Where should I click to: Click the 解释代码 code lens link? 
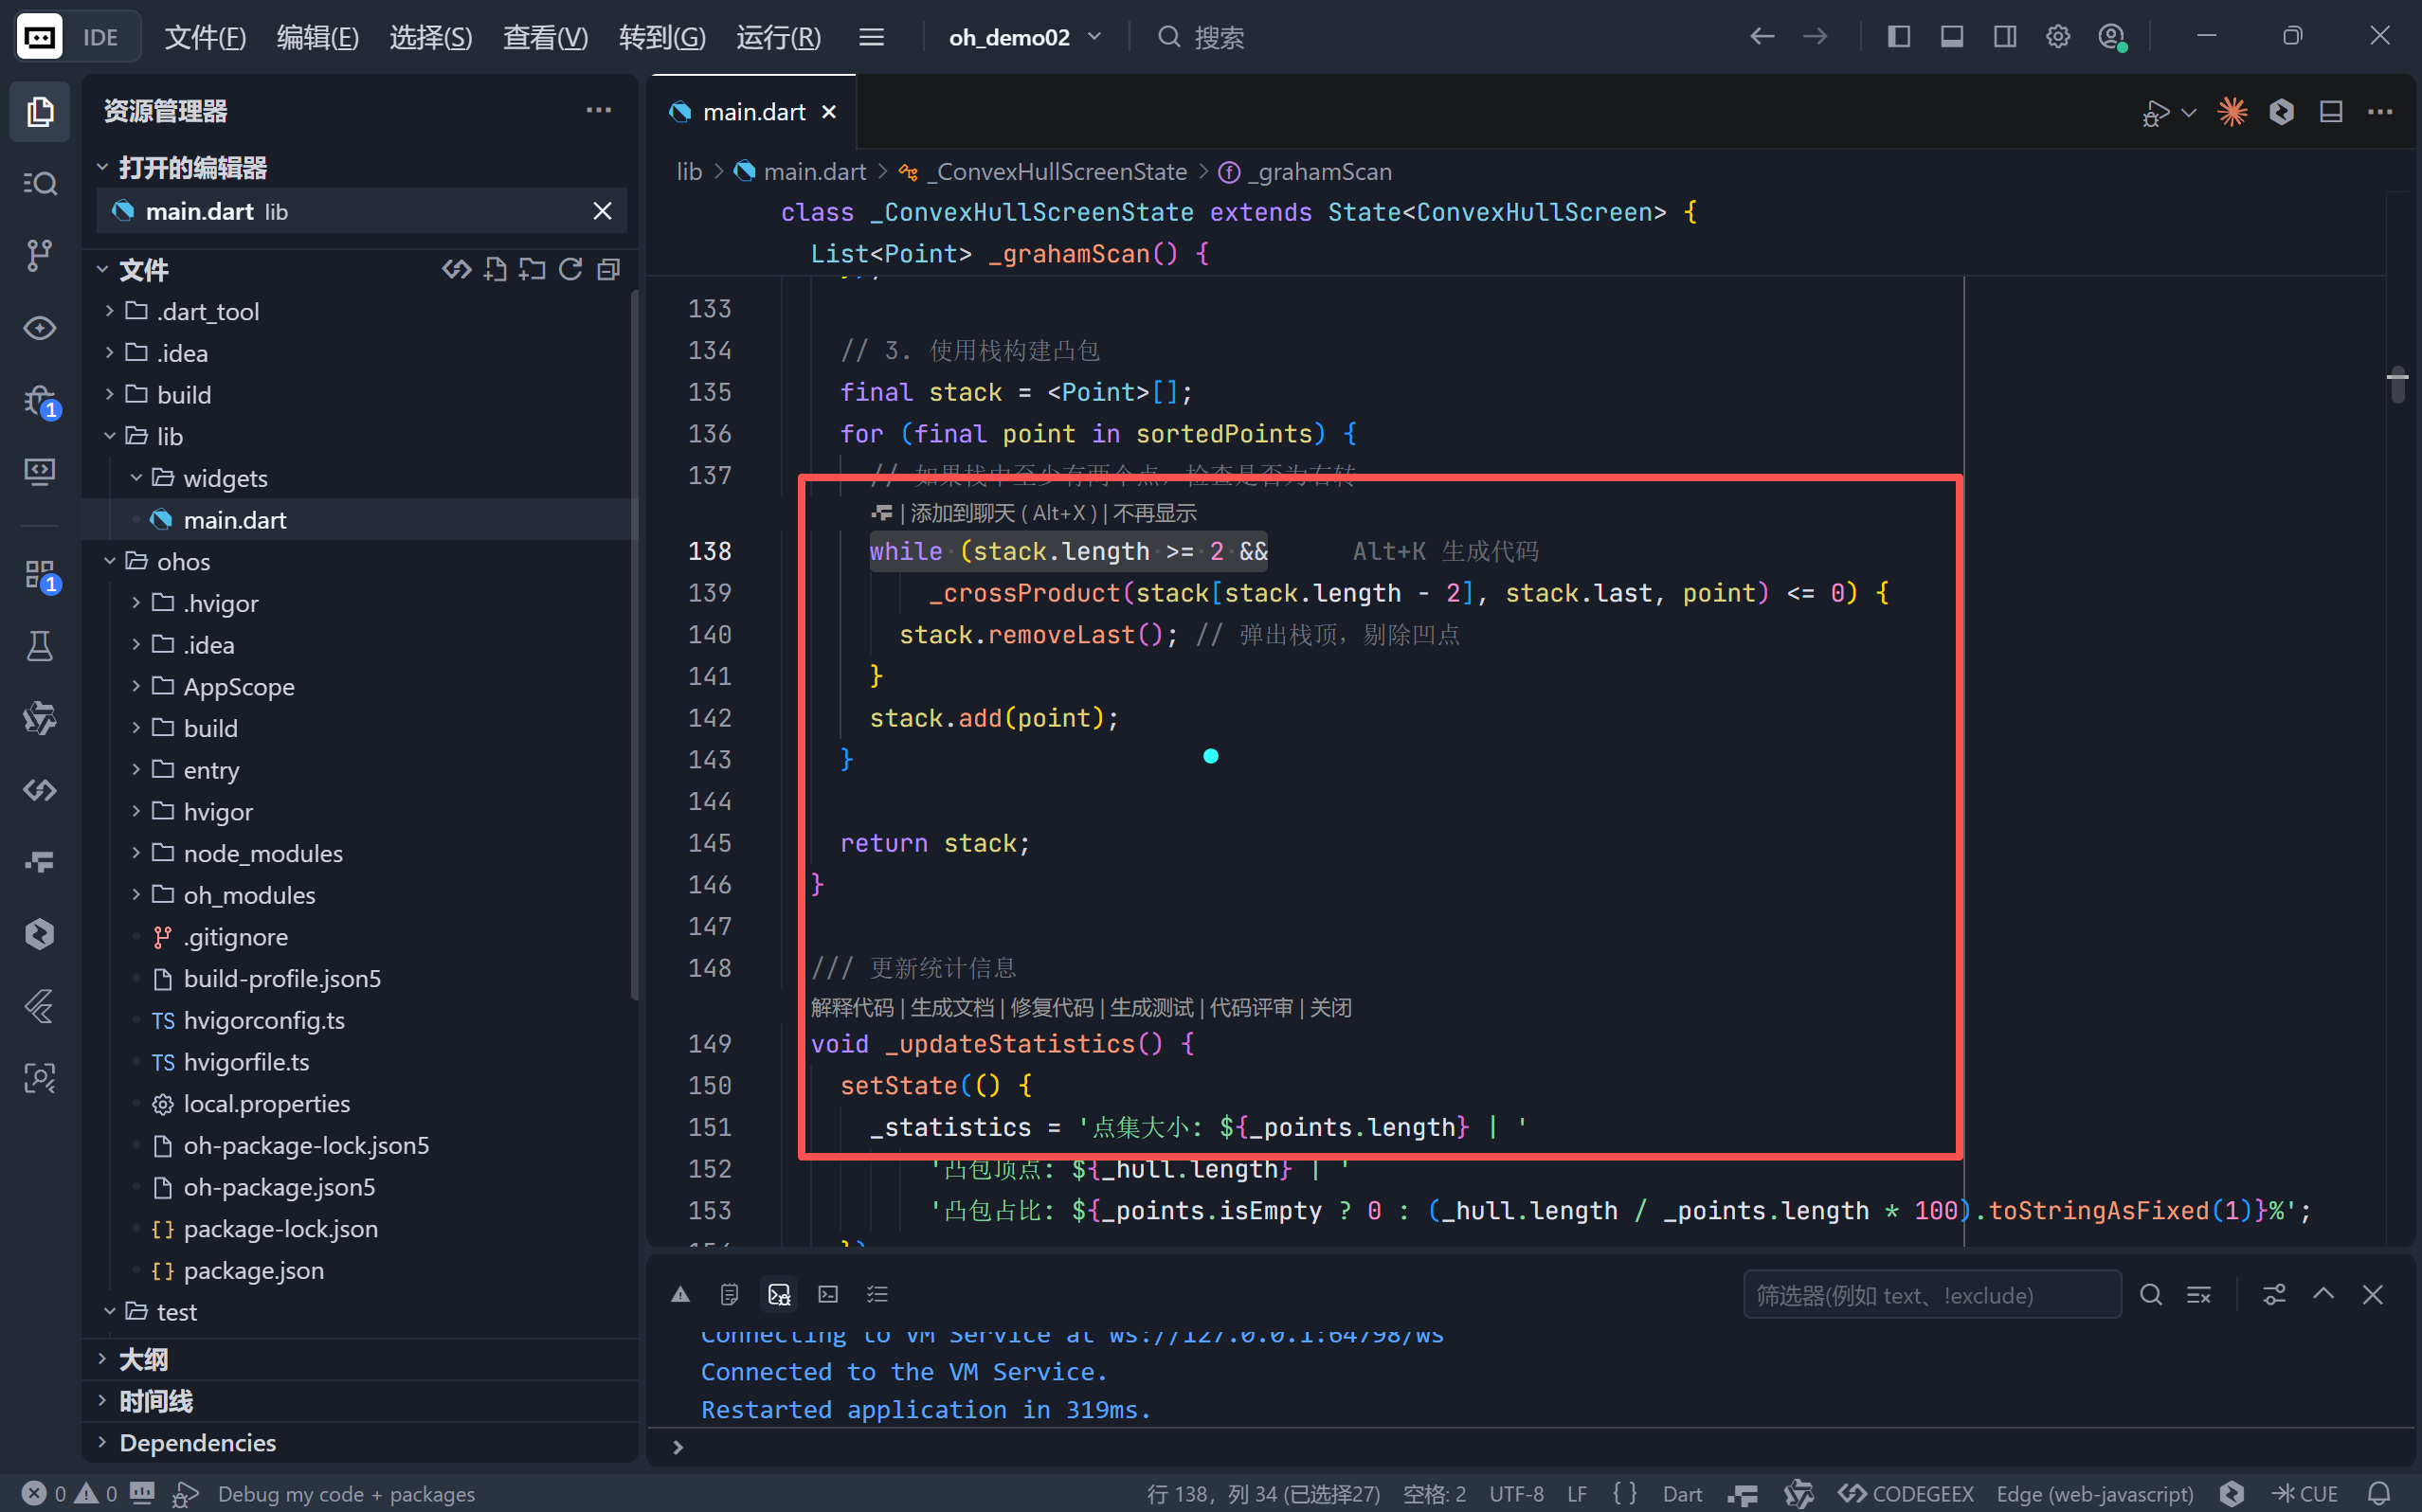point(852,1007)
